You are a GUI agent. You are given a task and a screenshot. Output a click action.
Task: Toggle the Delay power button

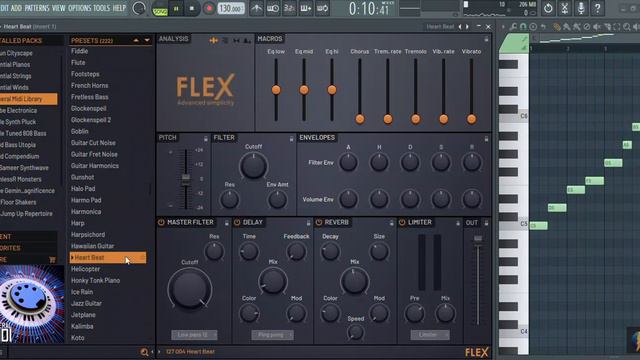click(237, 222)
